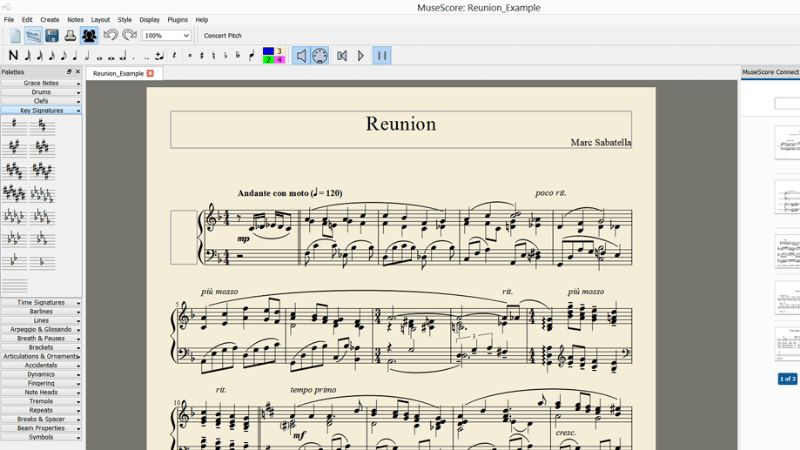Select the 64th note duration
This screenshot has height=450, width=800.
(x=28, y=56)
